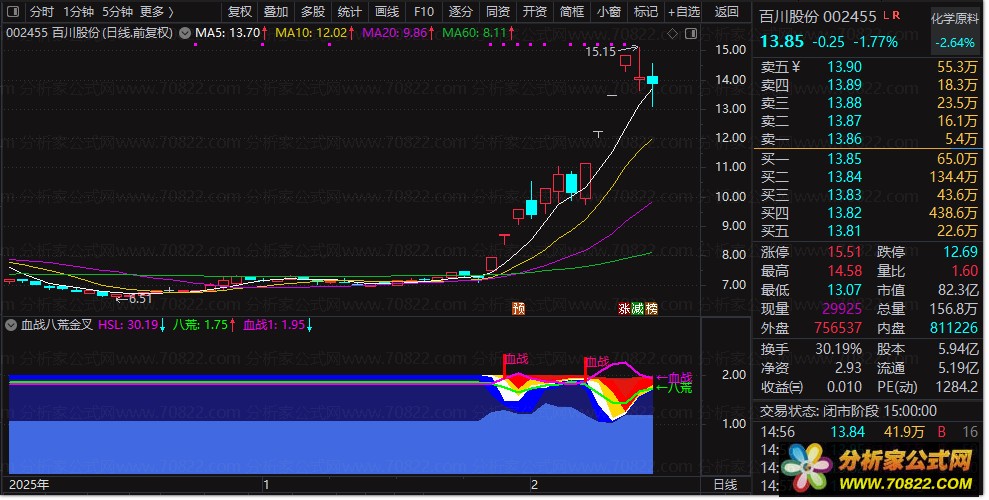Screen dimensions: 989x500
Task: Select the MA20 indicator label
Action: pos(397,32)
